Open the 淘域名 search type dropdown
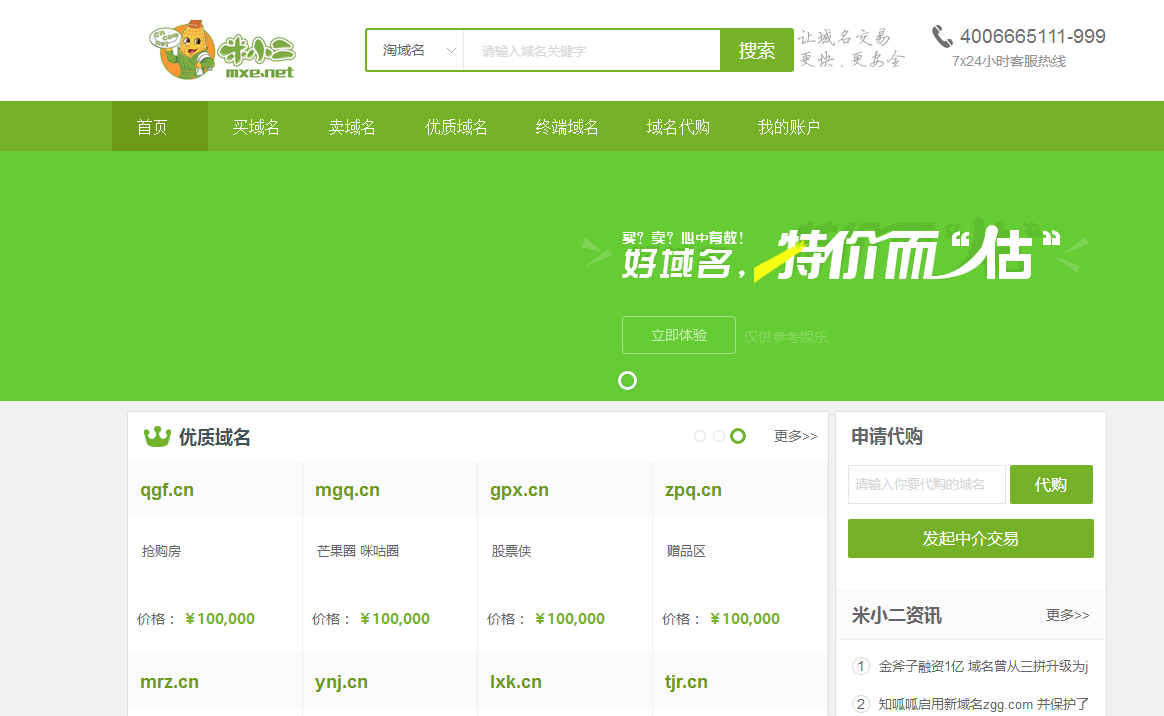Screen dimensions: 1164x716 tap(415, 50)
